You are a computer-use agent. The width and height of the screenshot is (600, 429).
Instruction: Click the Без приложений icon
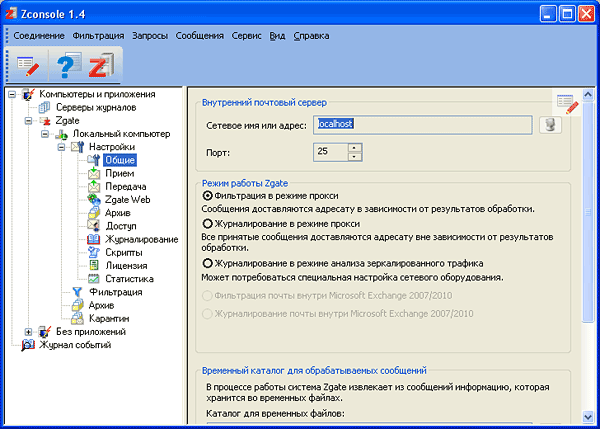pyautogui.click(x=45, y=332)
